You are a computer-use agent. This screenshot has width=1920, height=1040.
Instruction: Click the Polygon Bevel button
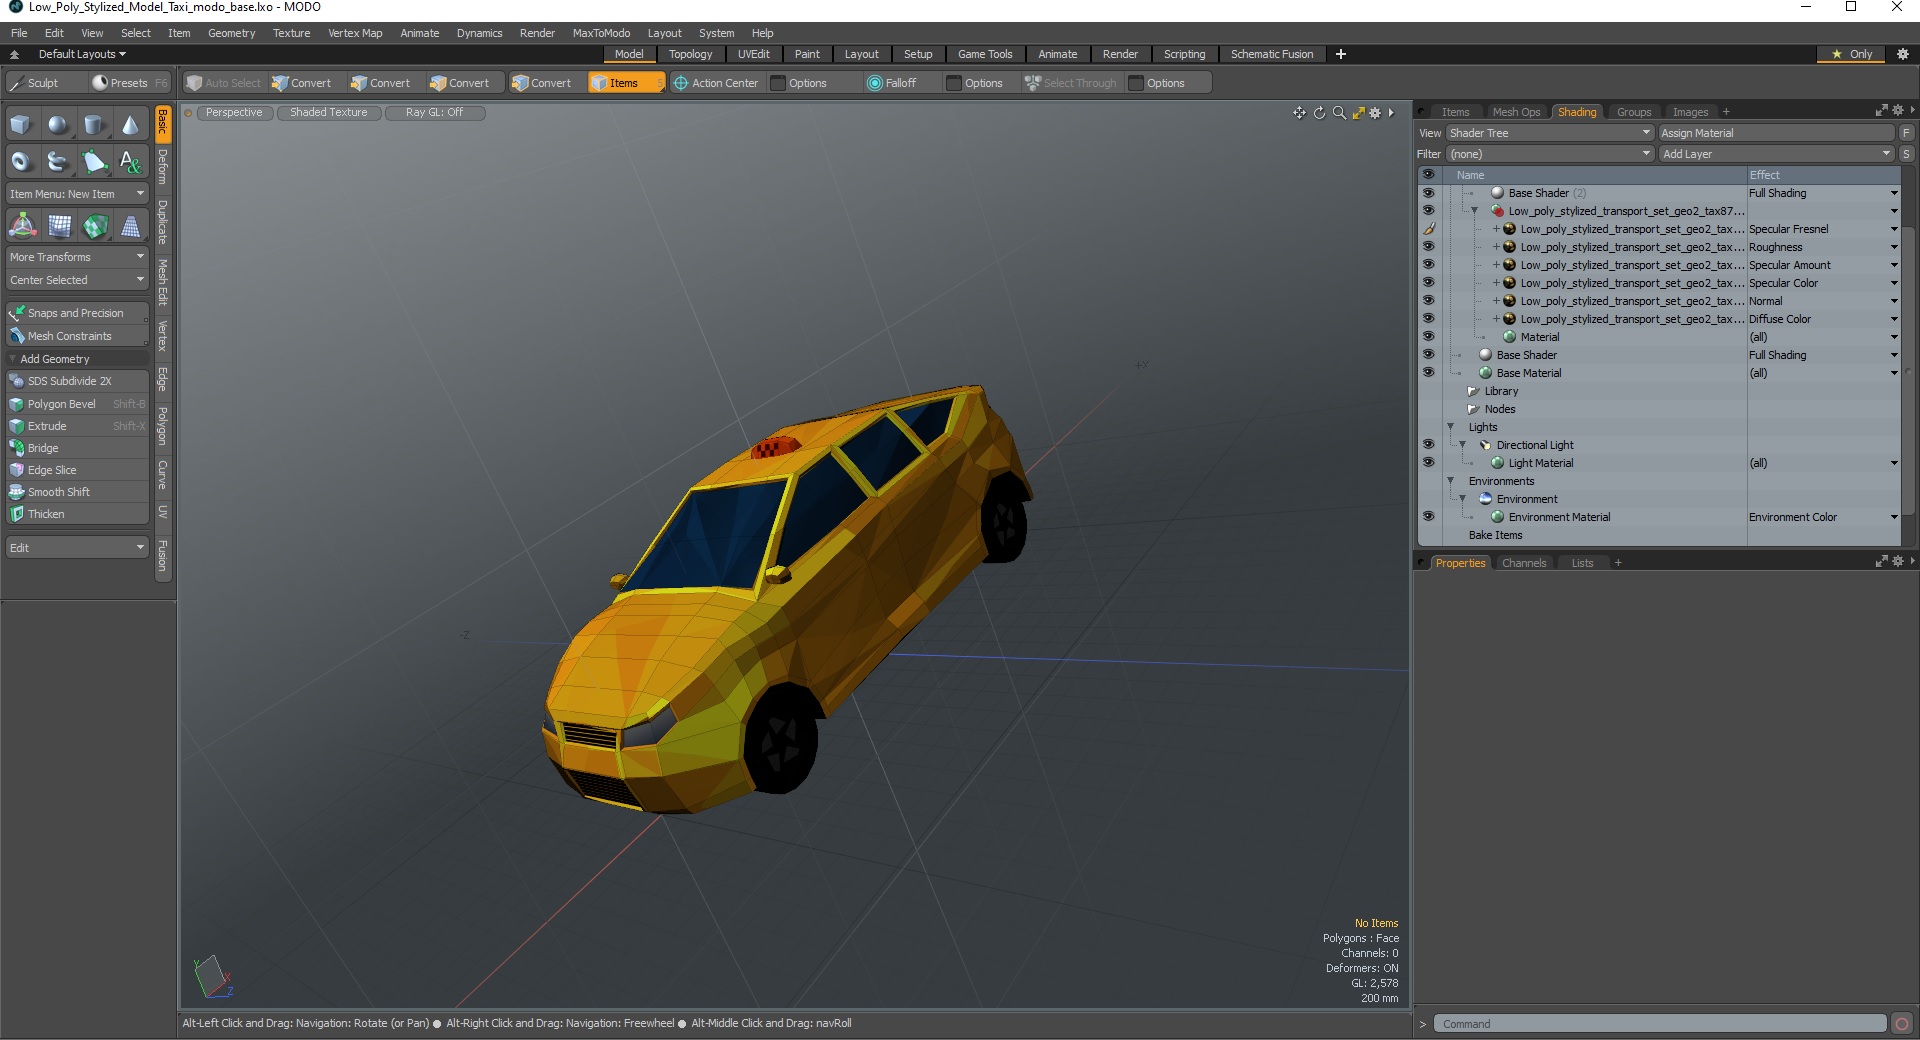(x=77, y=404)
